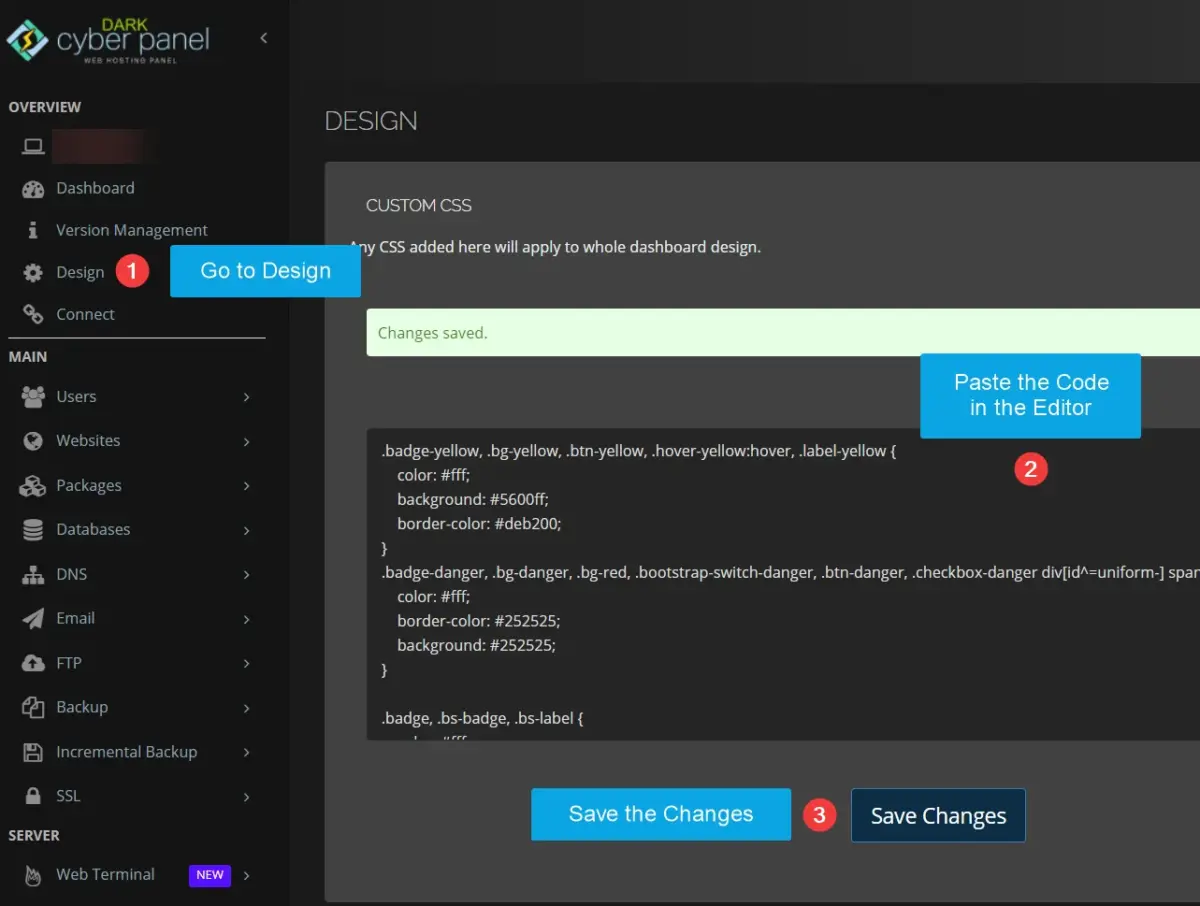Image resolution: width=1200 pixels, height=906 pixels.
Task: Select the Users icon in the sidebar
Action: tap(33, 396)
